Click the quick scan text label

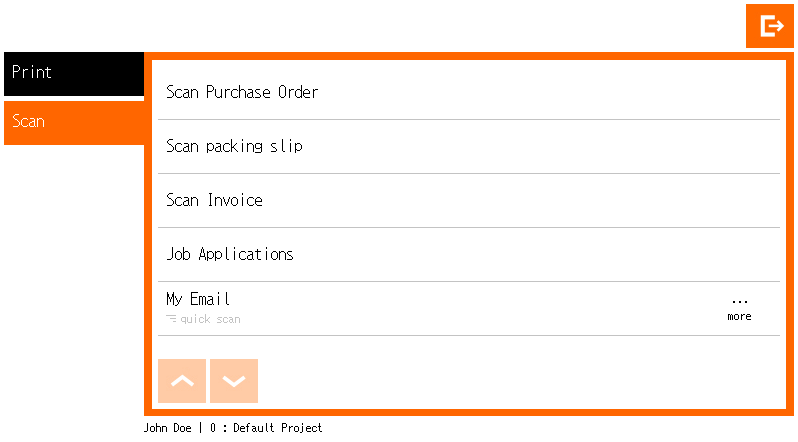(x=210, y=320)
